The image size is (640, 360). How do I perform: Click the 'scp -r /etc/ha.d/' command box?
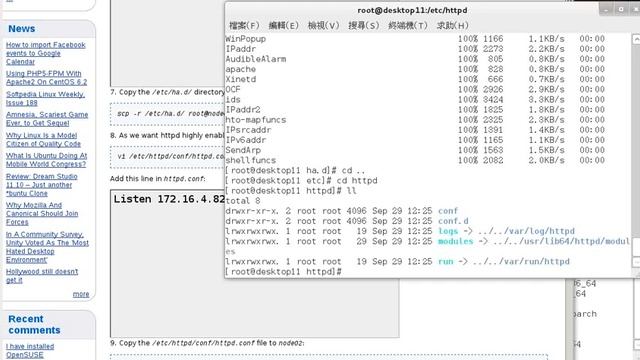point(167,114)
